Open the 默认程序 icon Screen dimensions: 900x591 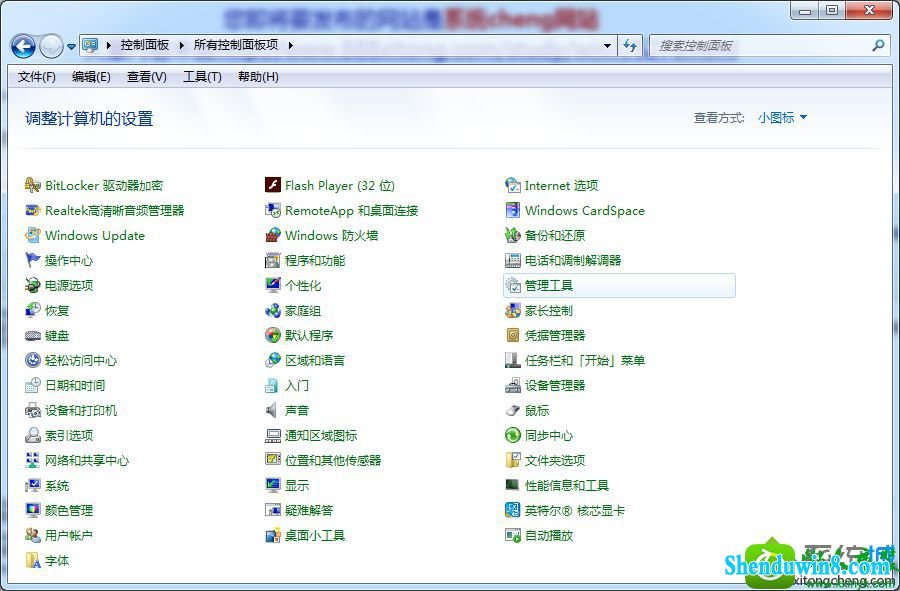(273, 336)
